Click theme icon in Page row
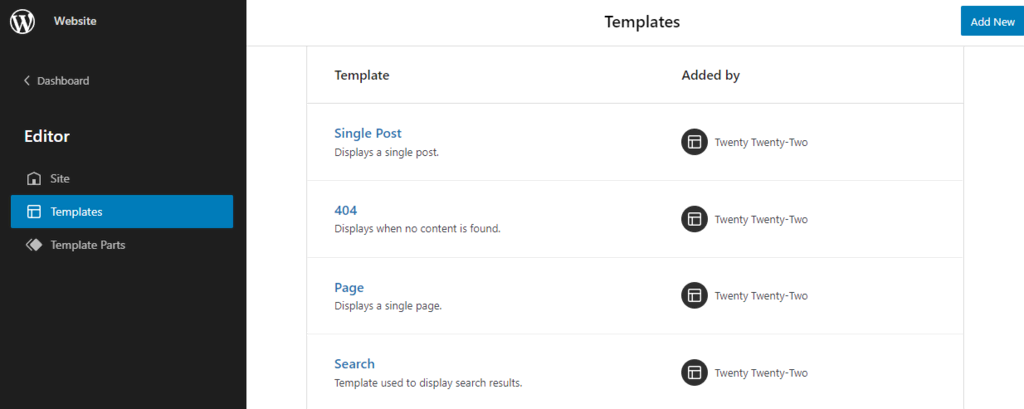 [694, 295]
